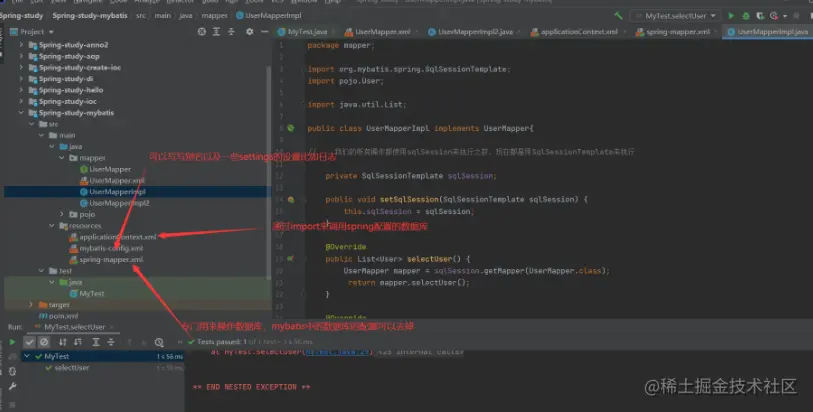Hide the Project panel with the minus icon
Screen dimensions: 813x412
[264, 32]
